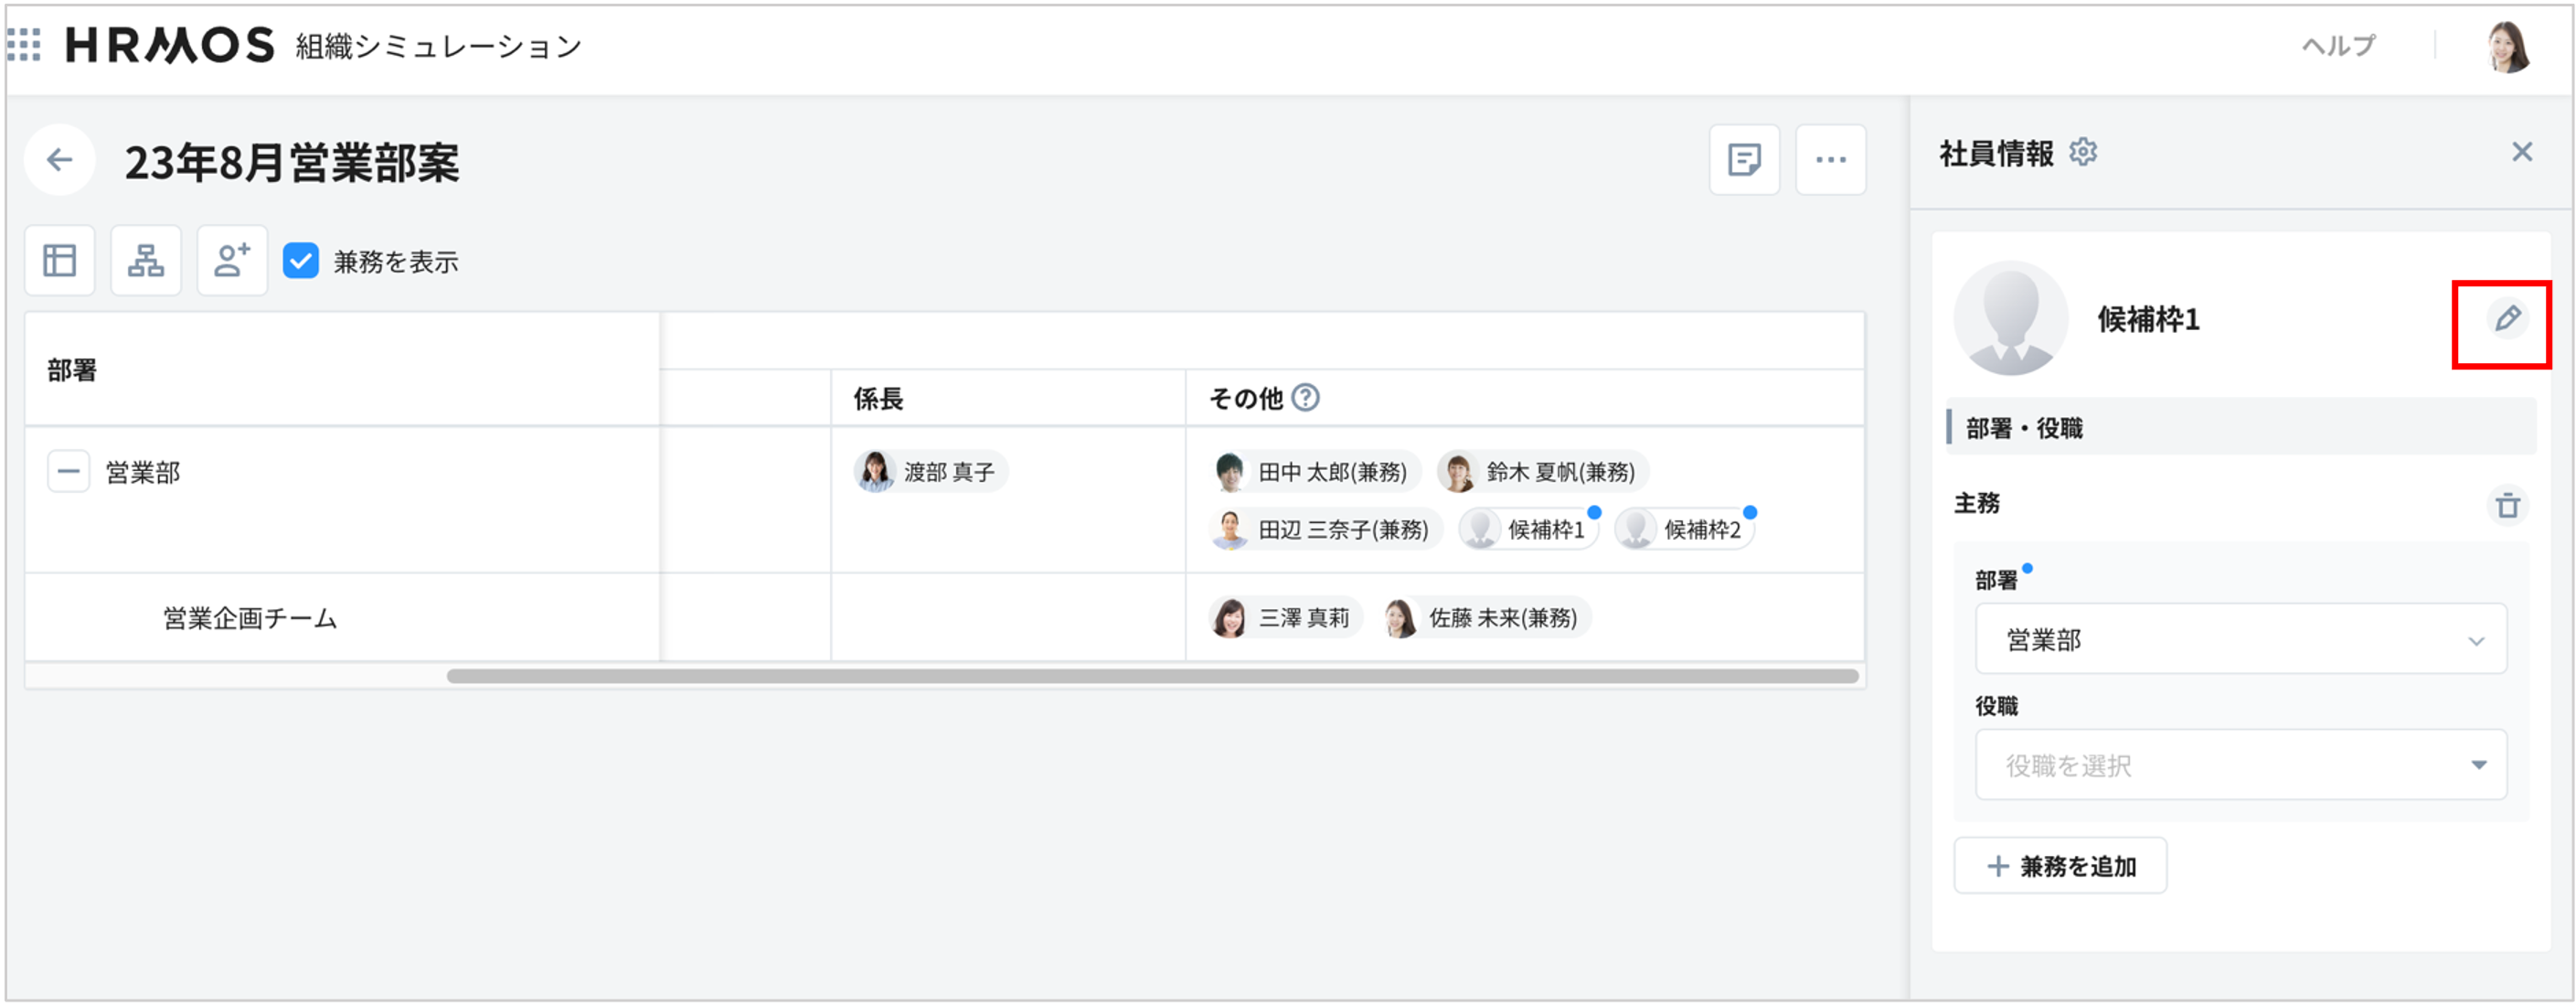Click the help question mark next to その他
This screenshot has height=1006, width=2576.
pyautogui.click(x=1307, y=397)
